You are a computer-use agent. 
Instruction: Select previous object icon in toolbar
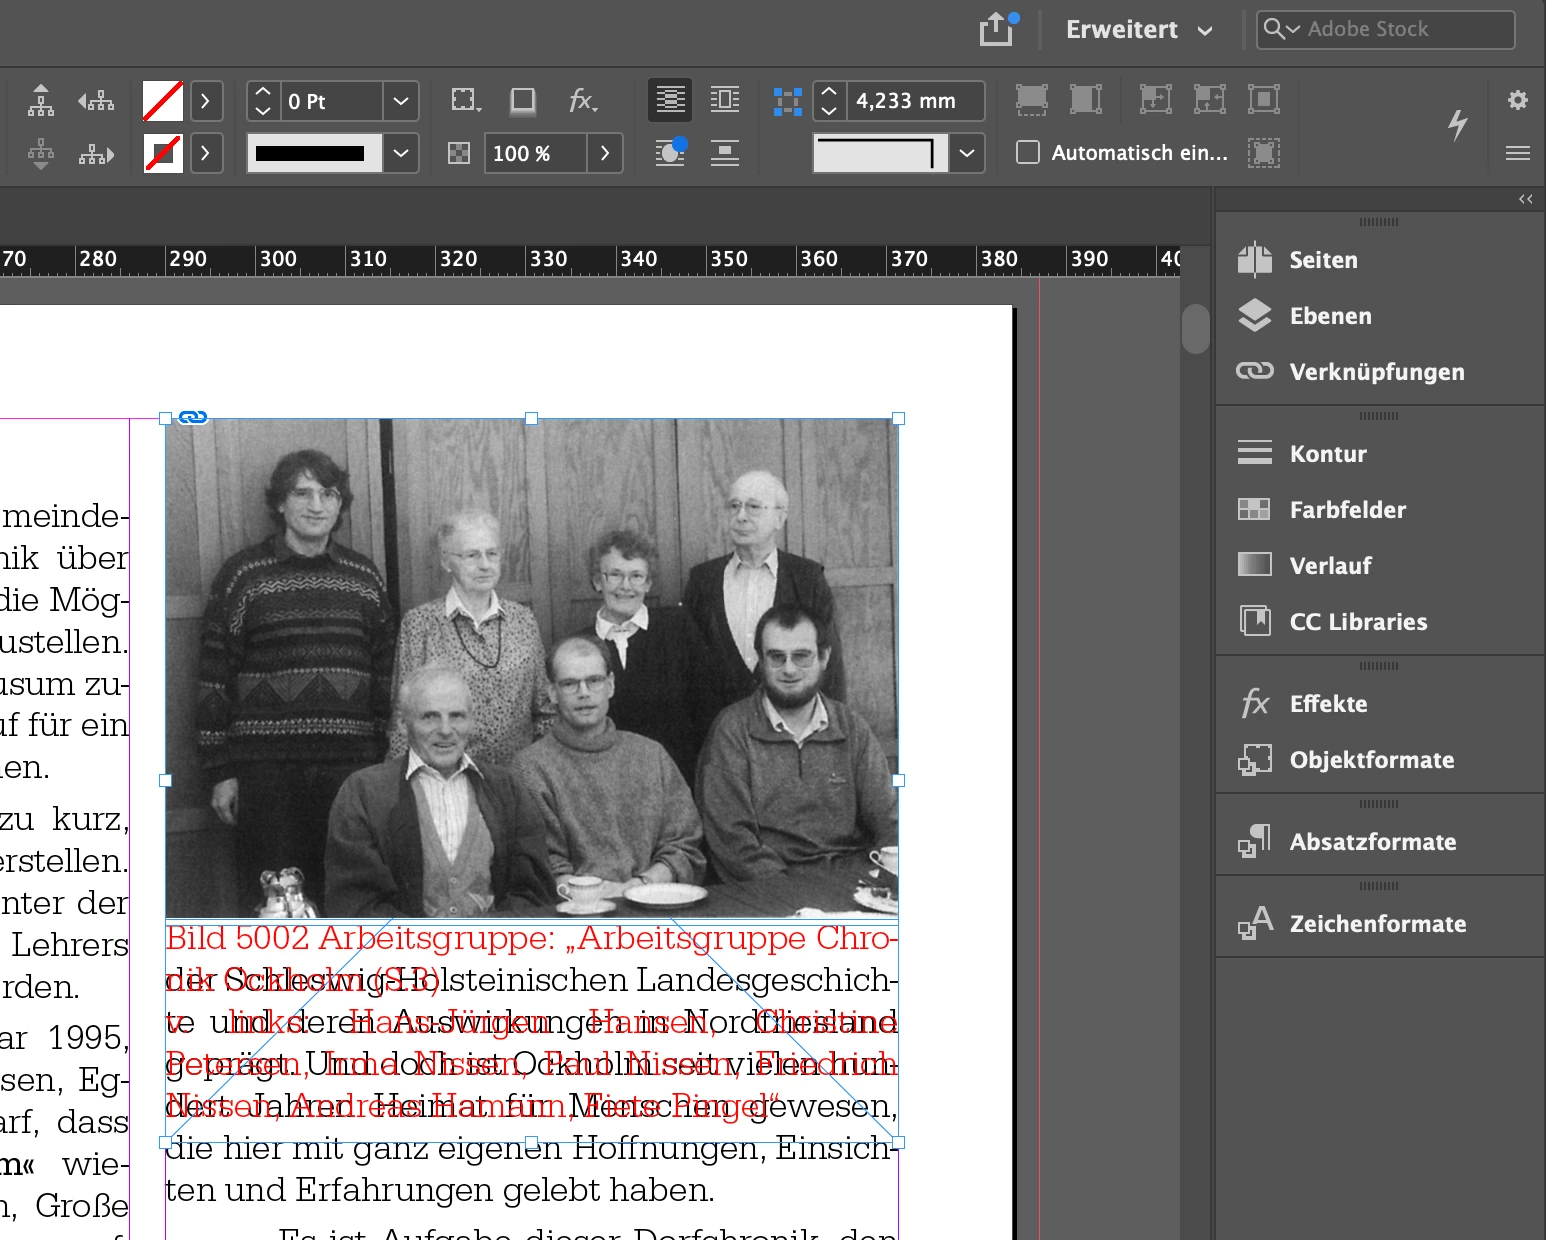[96, 100]
